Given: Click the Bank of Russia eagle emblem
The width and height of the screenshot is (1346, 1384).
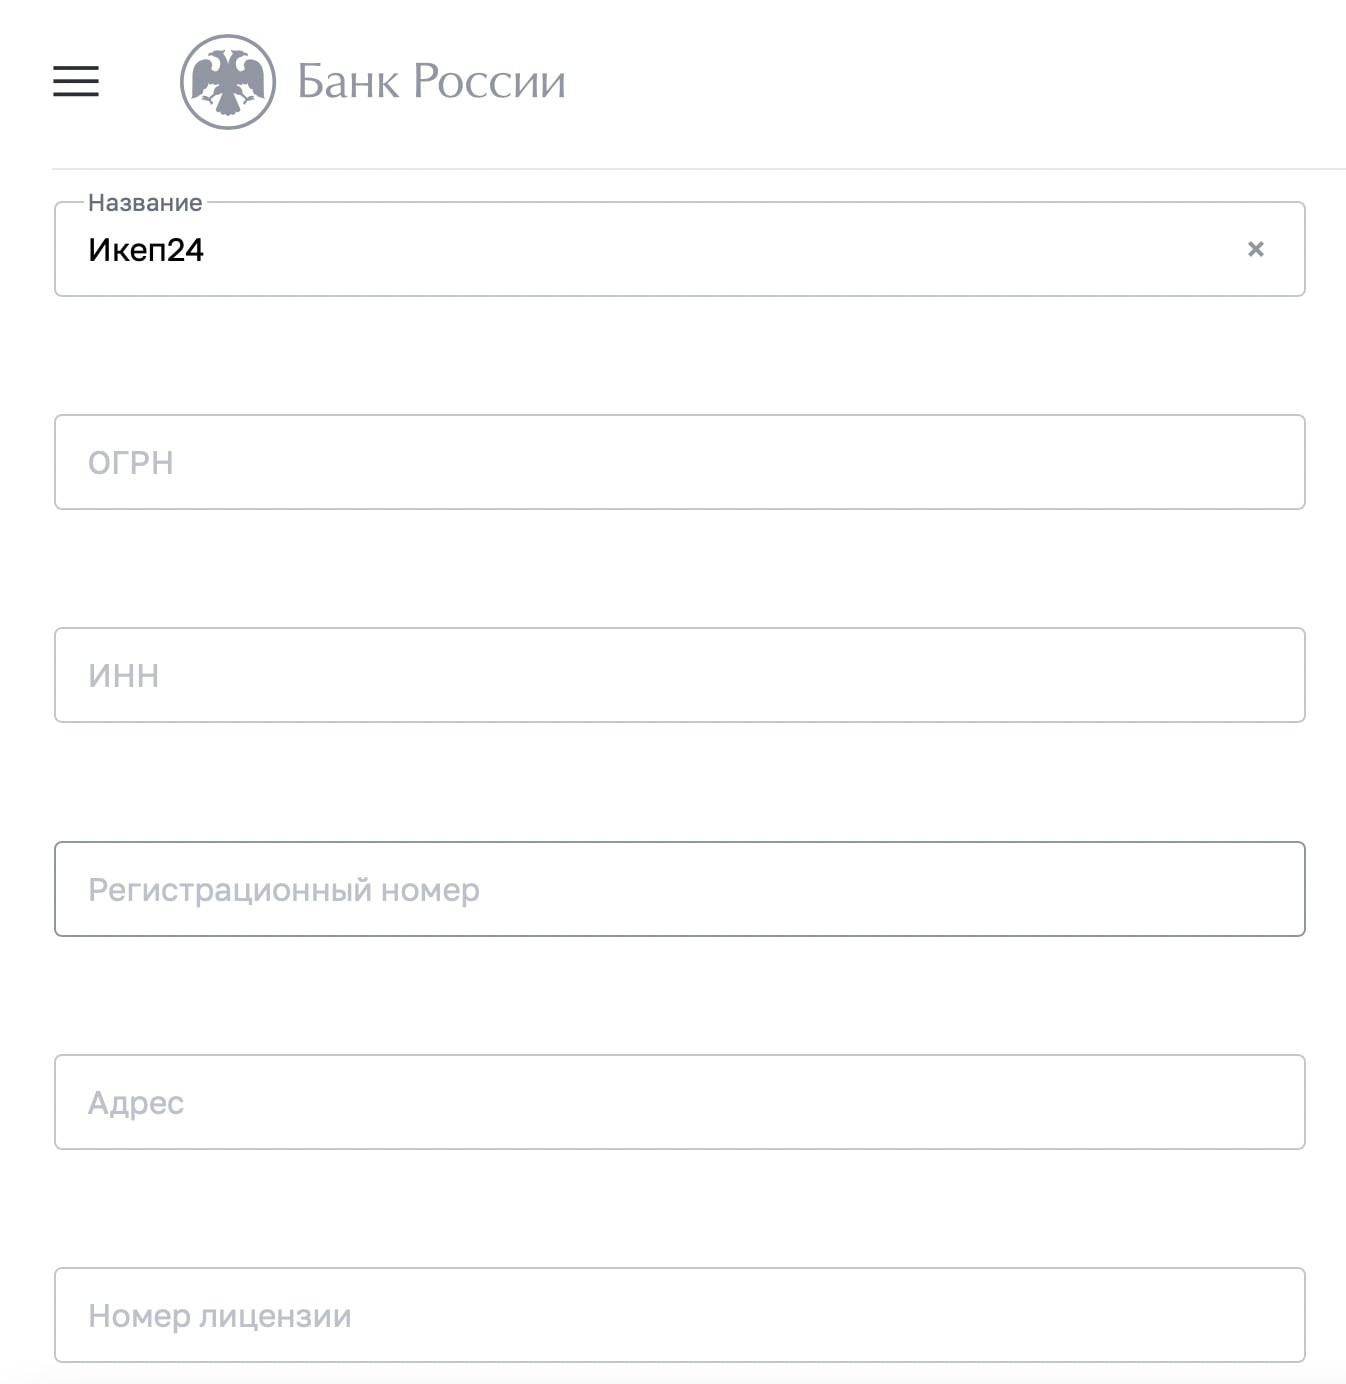Looking at the screenshot, I should click(228, 82).
